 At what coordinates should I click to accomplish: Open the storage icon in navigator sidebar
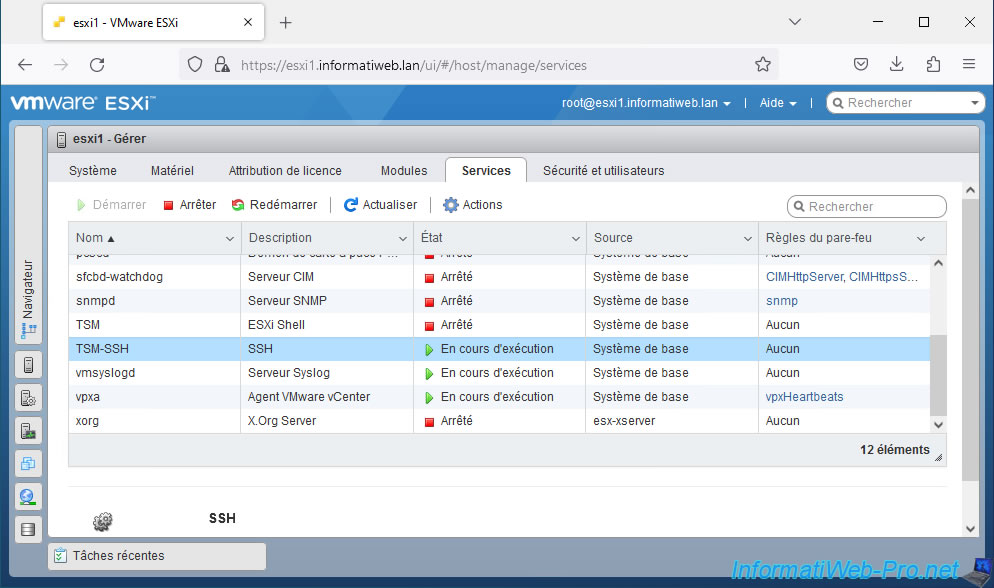[x=28, y=530]
